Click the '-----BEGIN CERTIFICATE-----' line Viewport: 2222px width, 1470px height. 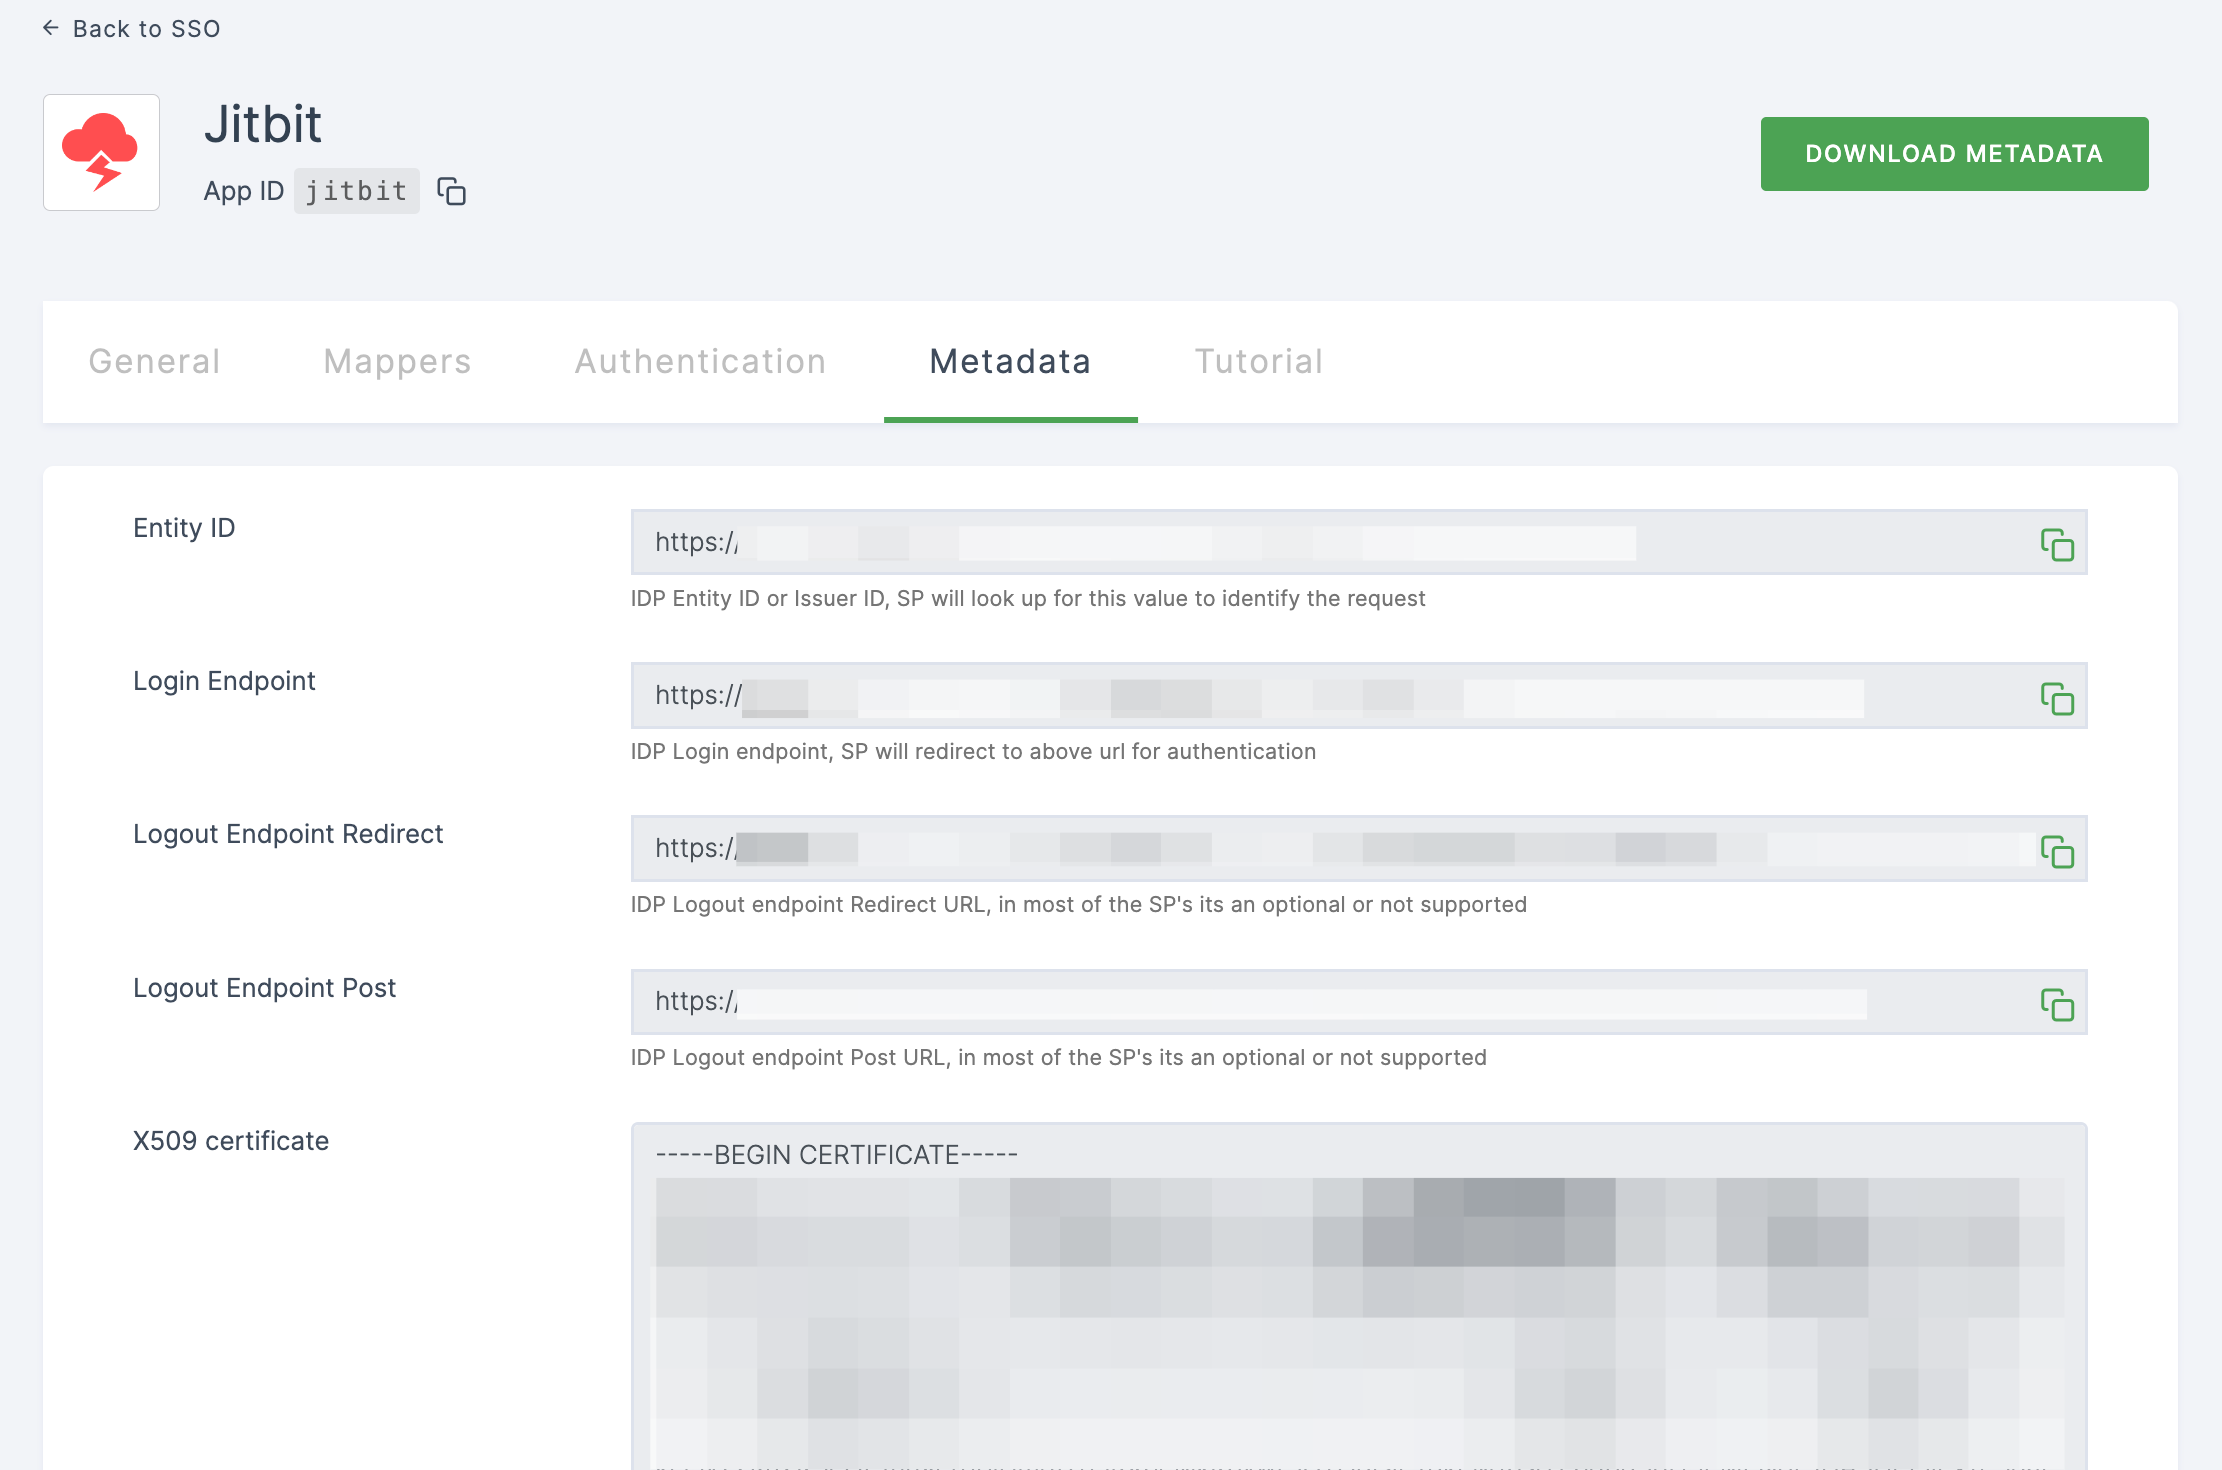click(x=836, y=1155)
